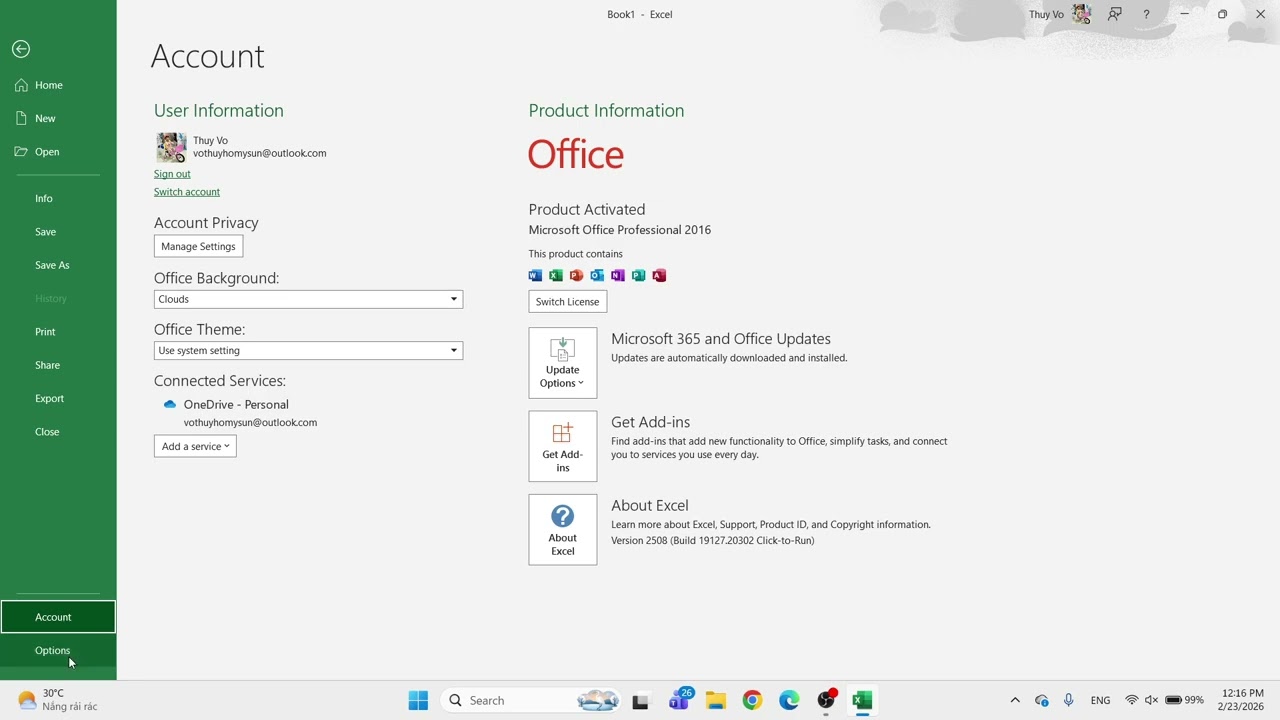Image resolution: width=1280 pixels, height=720 pixels.
Task: Select Share in backstage menu
Action: pos(58,365)
